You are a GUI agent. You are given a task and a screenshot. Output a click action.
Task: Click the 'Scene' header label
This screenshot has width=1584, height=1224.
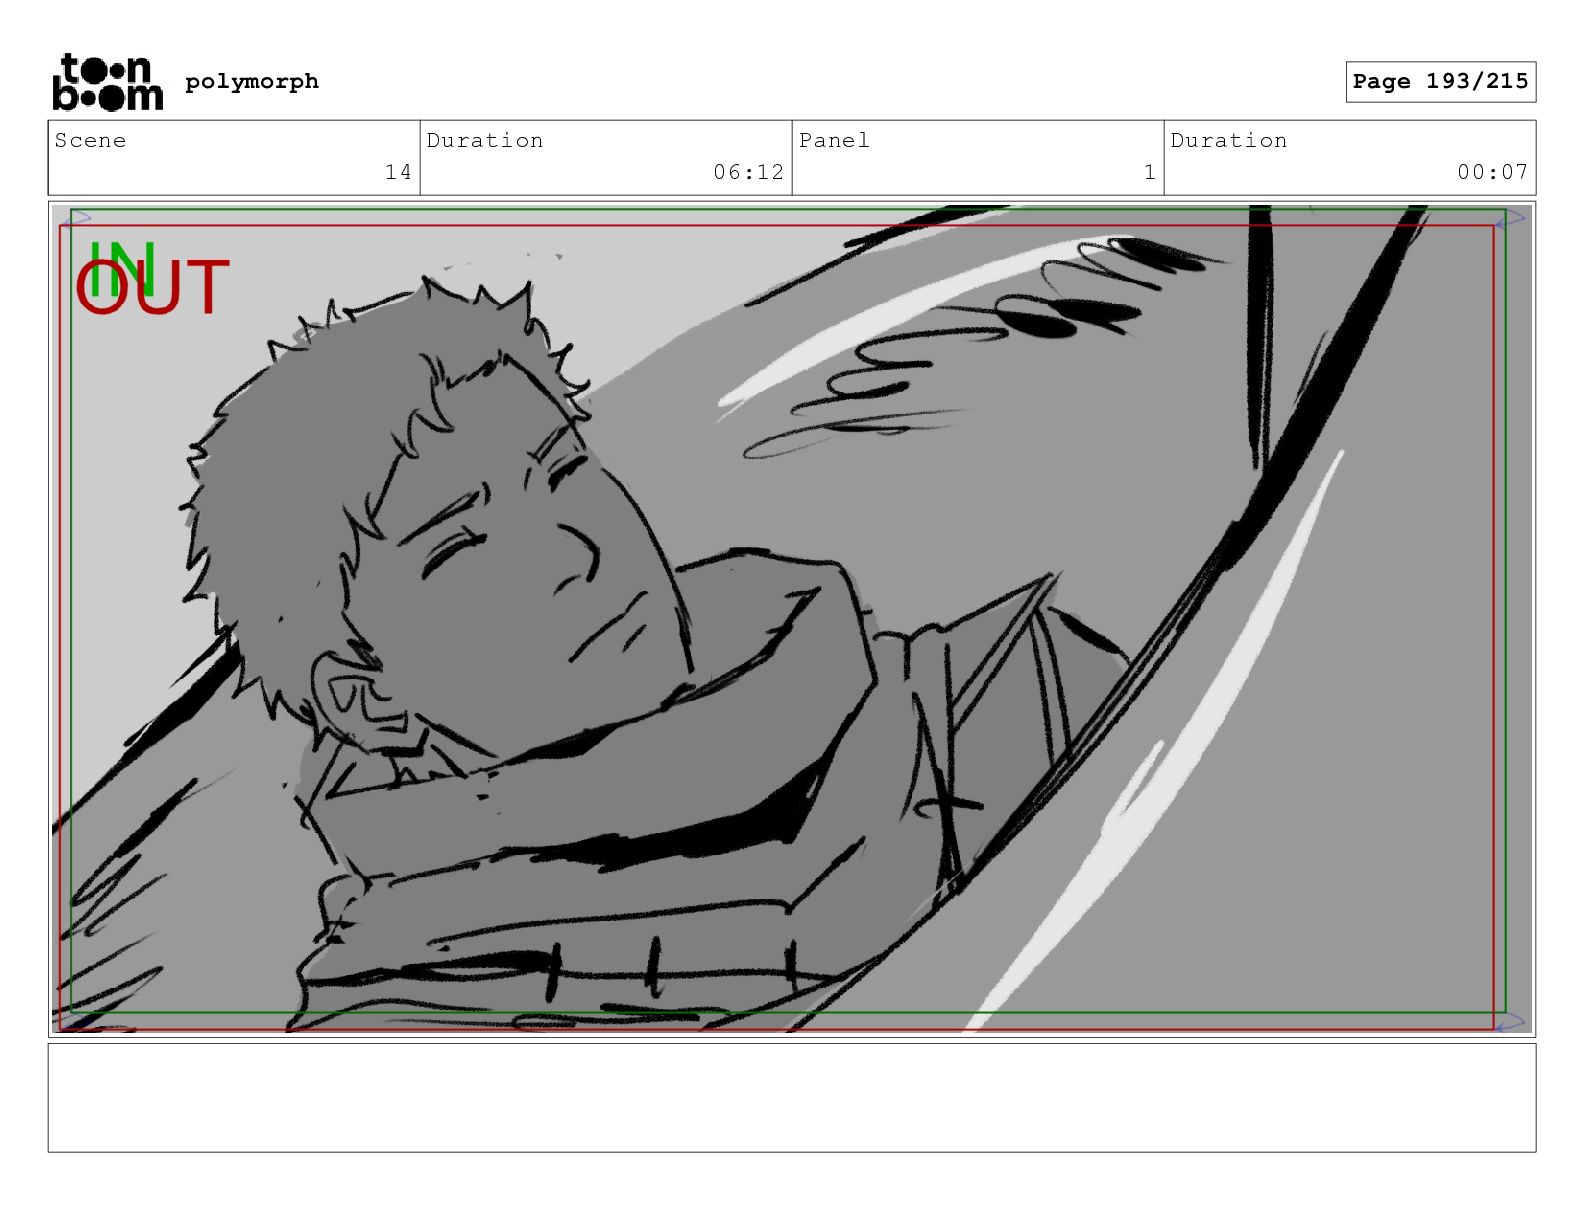tap(90, 140)
